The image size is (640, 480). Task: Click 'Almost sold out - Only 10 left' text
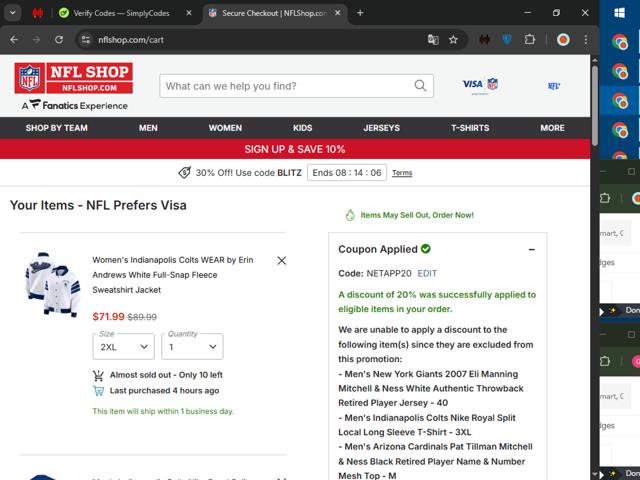pos(166,375)
